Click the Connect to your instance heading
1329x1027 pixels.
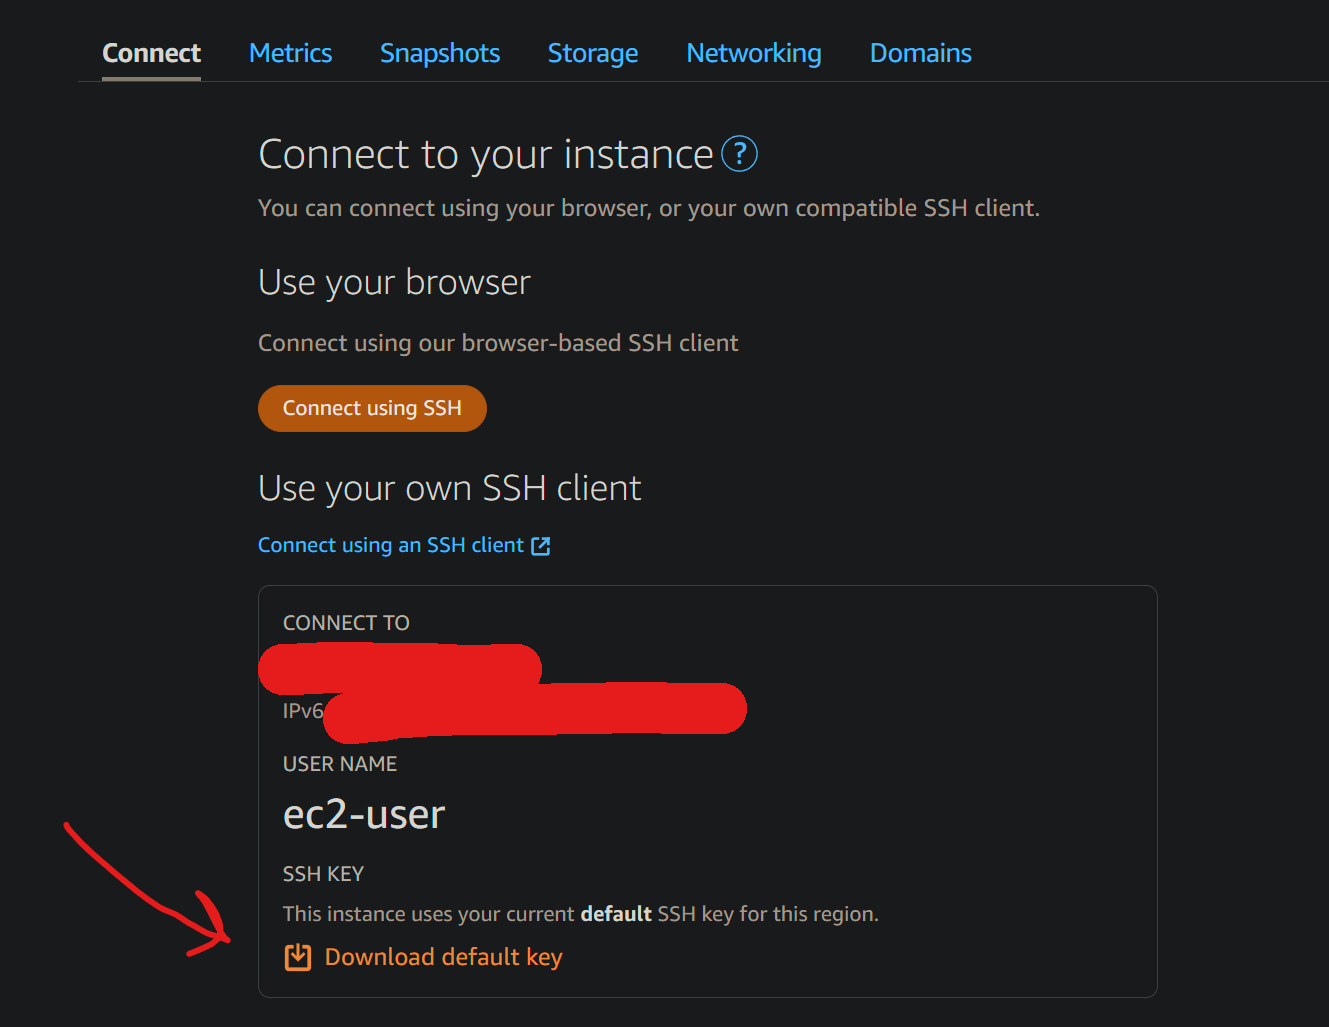[485, 155]
